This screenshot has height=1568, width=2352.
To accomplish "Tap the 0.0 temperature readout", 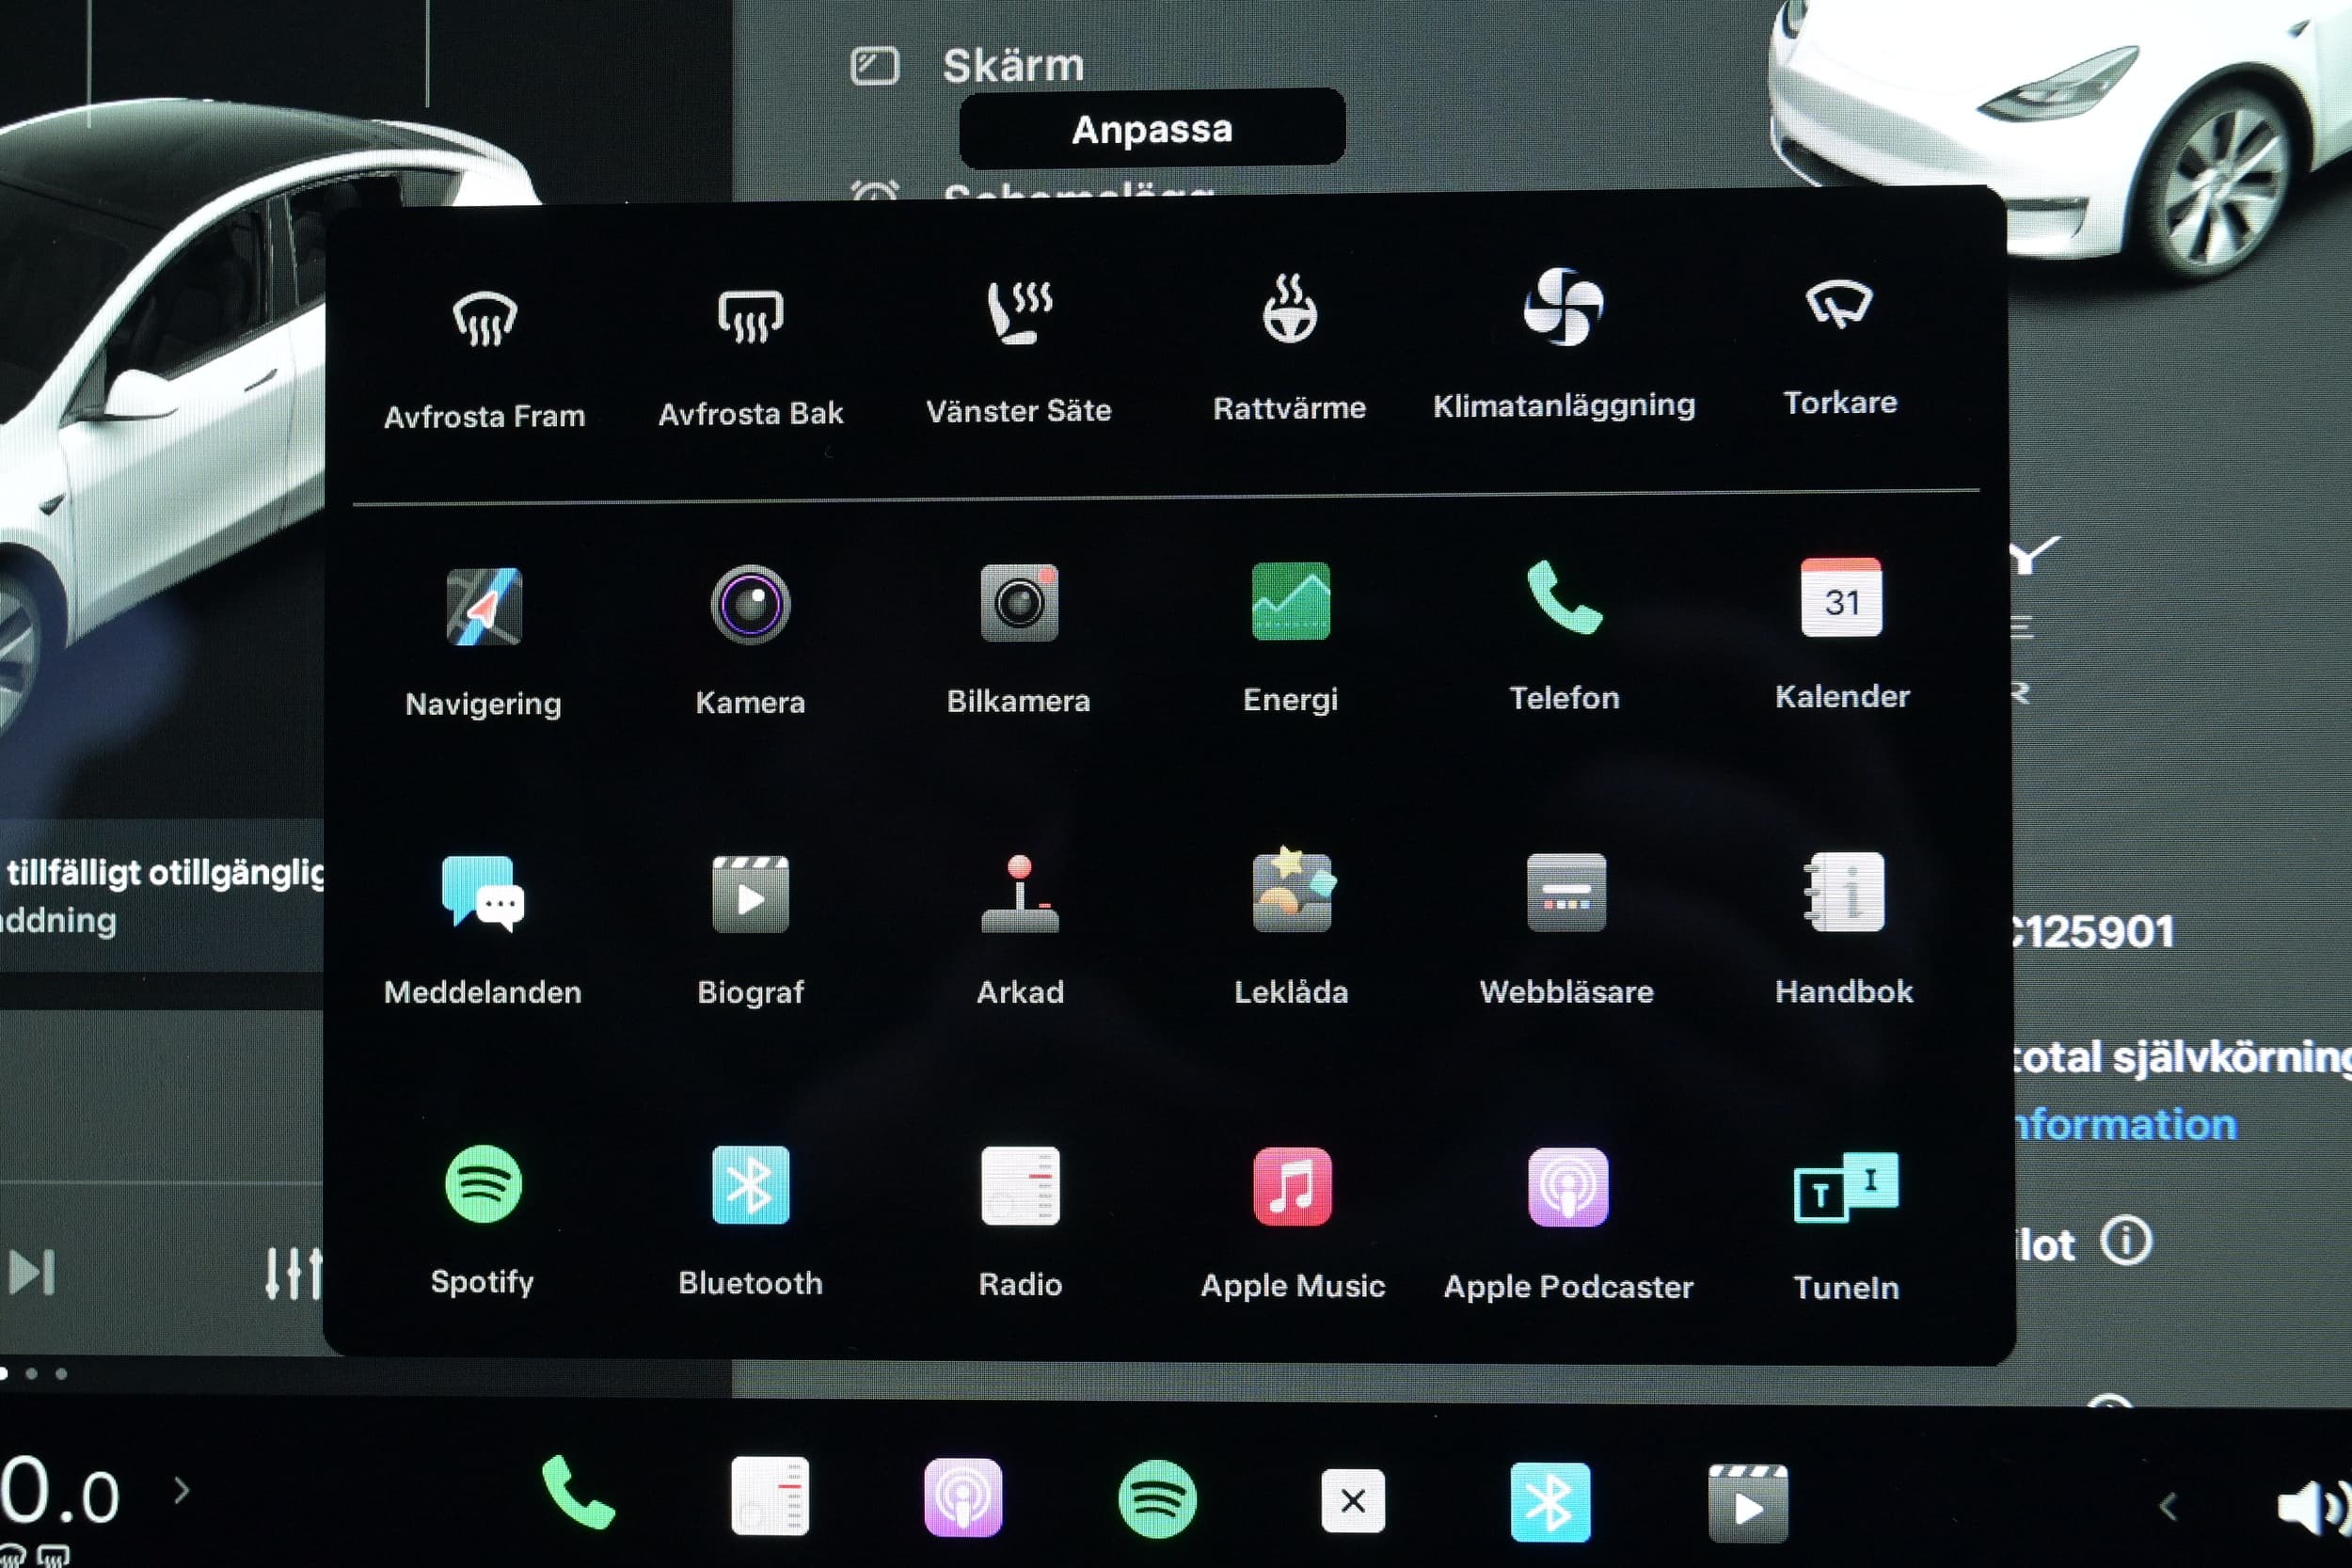I will click(60, 1491).
